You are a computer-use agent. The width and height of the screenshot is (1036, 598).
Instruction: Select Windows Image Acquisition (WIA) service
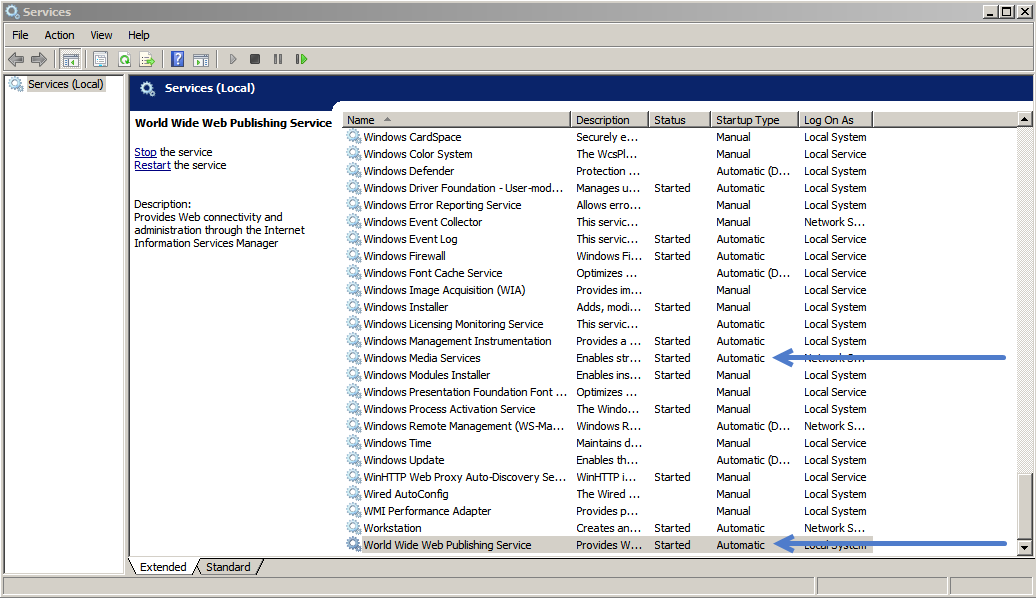[444, 290]
